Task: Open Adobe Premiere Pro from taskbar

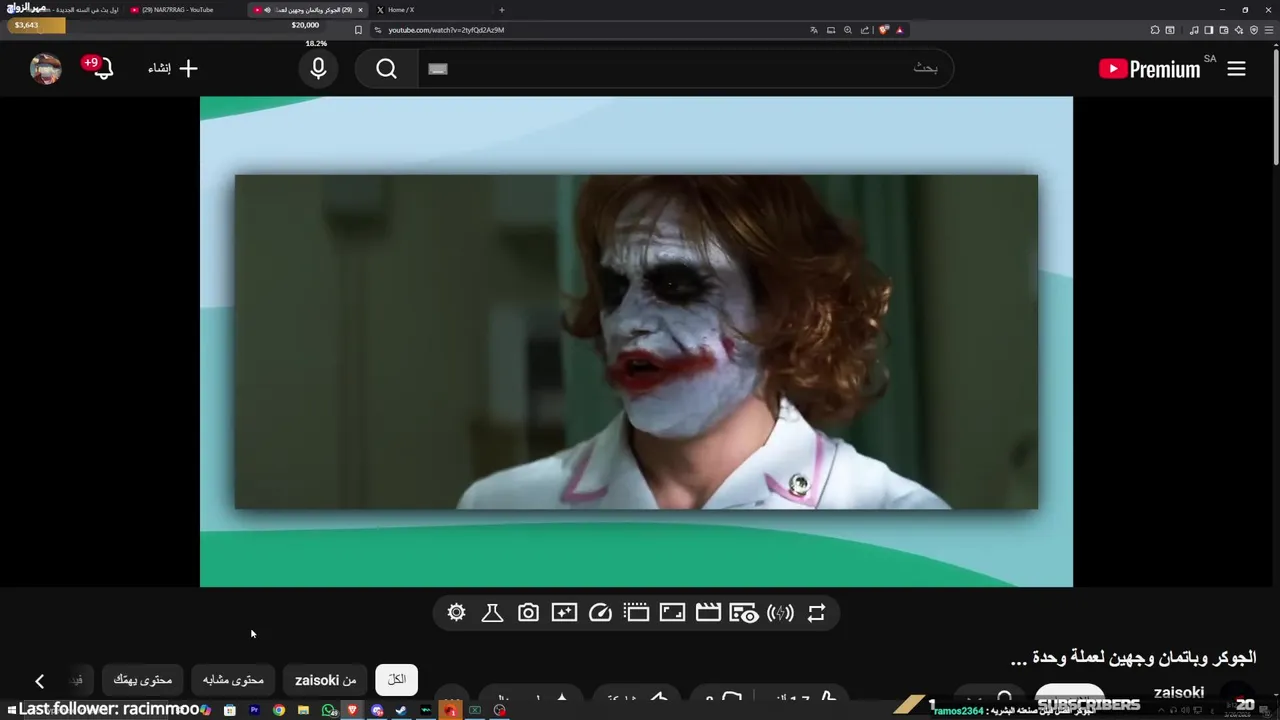Action: [x=254, y=710]
